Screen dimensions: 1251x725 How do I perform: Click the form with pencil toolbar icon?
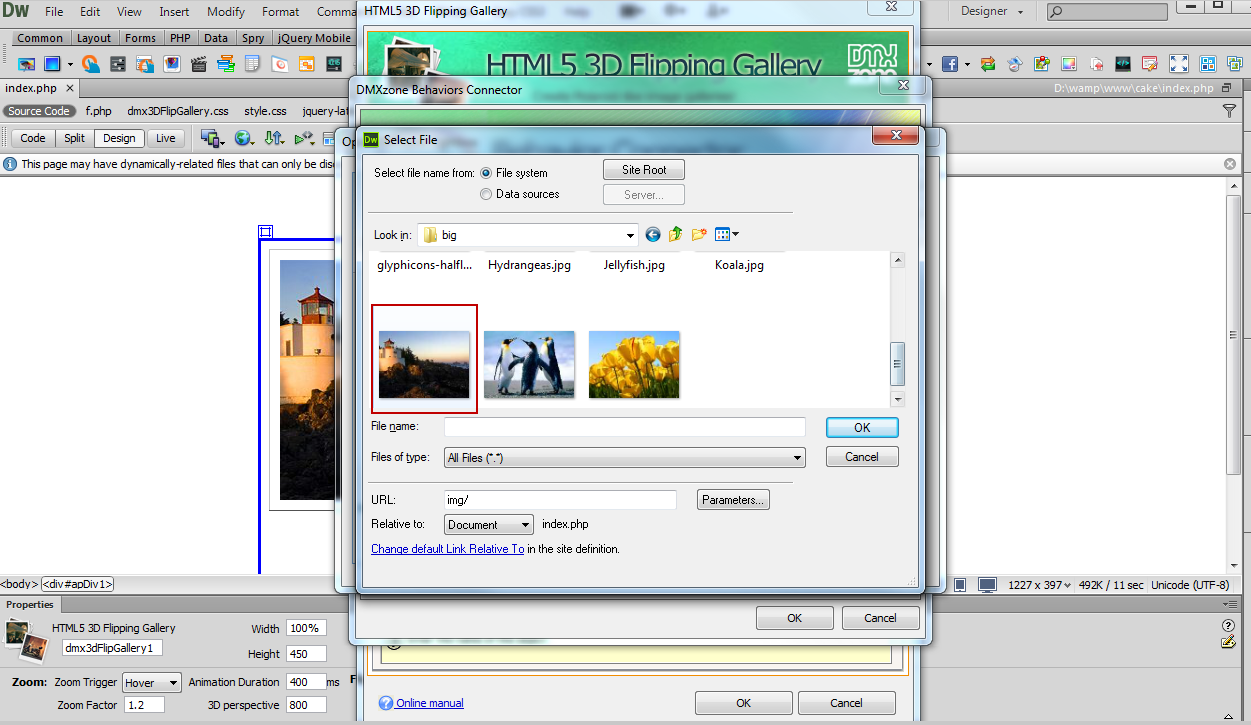point(1150,64)
